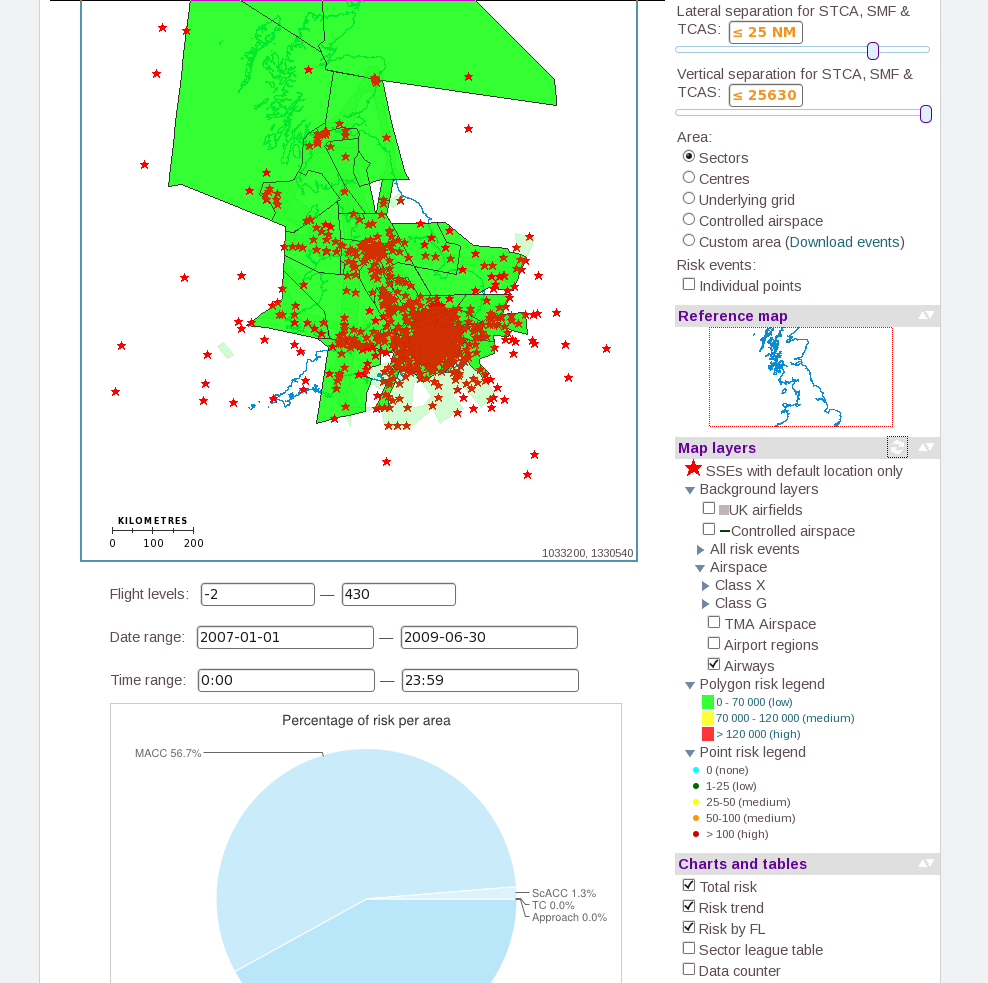Enable the Sector league table checkbox
The image size is (988, 983).
click(689, 948)
